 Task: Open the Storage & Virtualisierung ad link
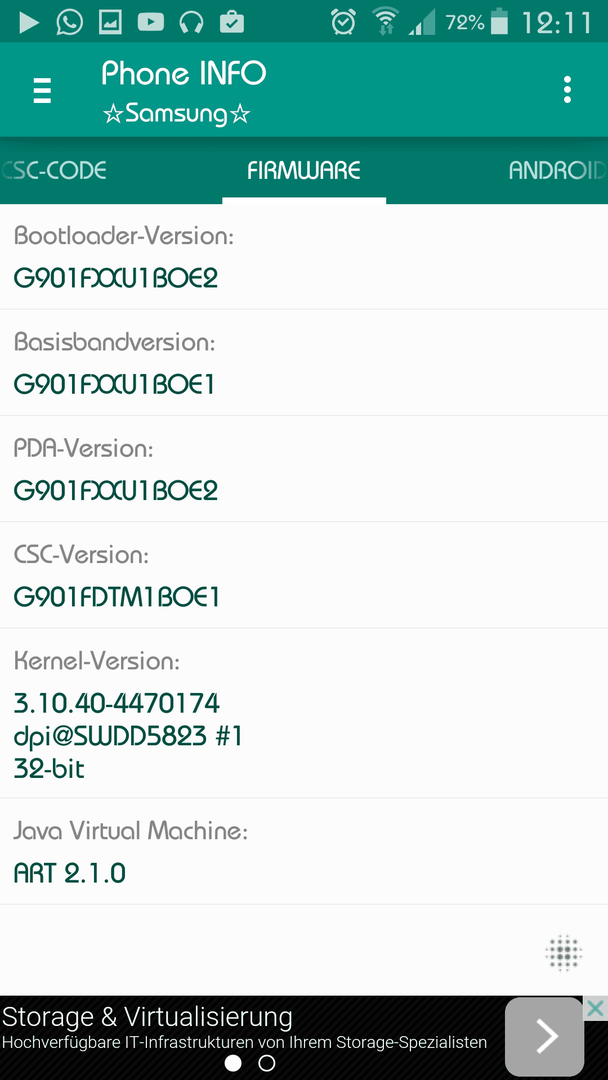(147, 1017)
